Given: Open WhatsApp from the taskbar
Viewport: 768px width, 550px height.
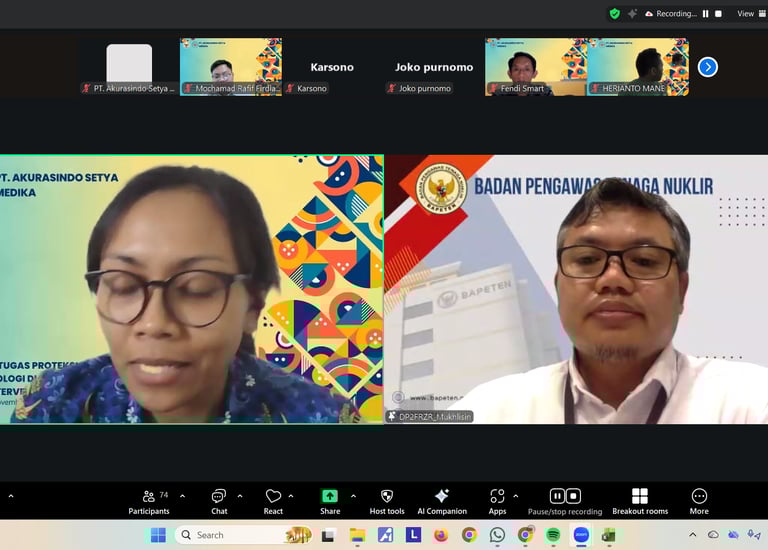Looking at the screenshot, I should (497, 535).
